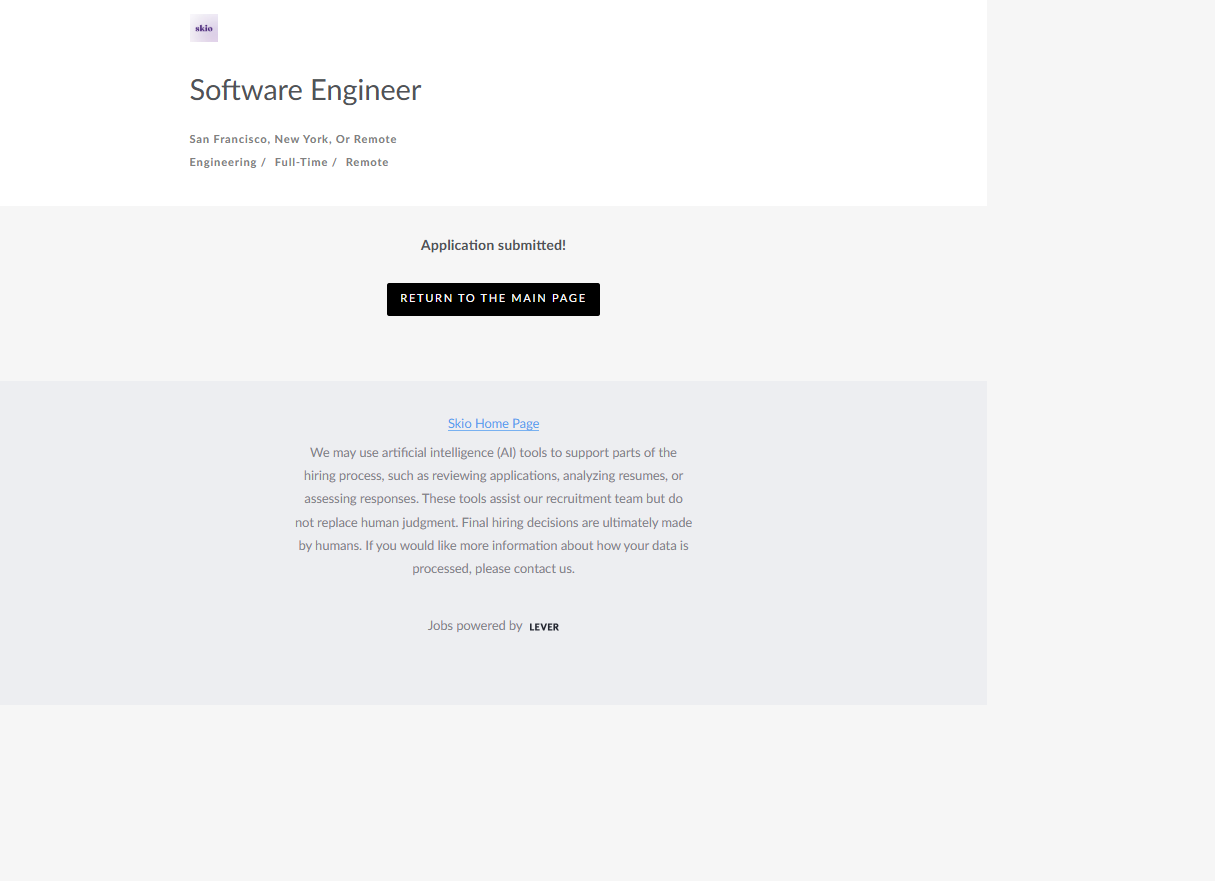The height and width of the screenshot is (881, 1215).
Task: Click the 'San Francisco' location text
Action: (x=228, y=139)
